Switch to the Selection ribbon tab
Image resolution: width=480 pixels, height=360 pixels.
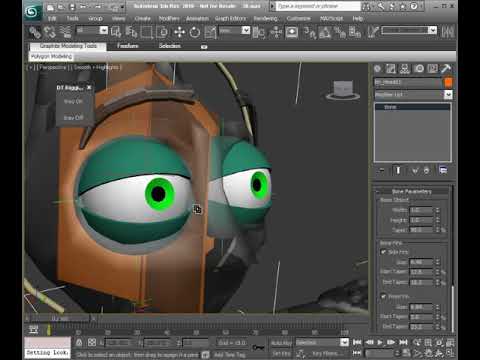170,46
